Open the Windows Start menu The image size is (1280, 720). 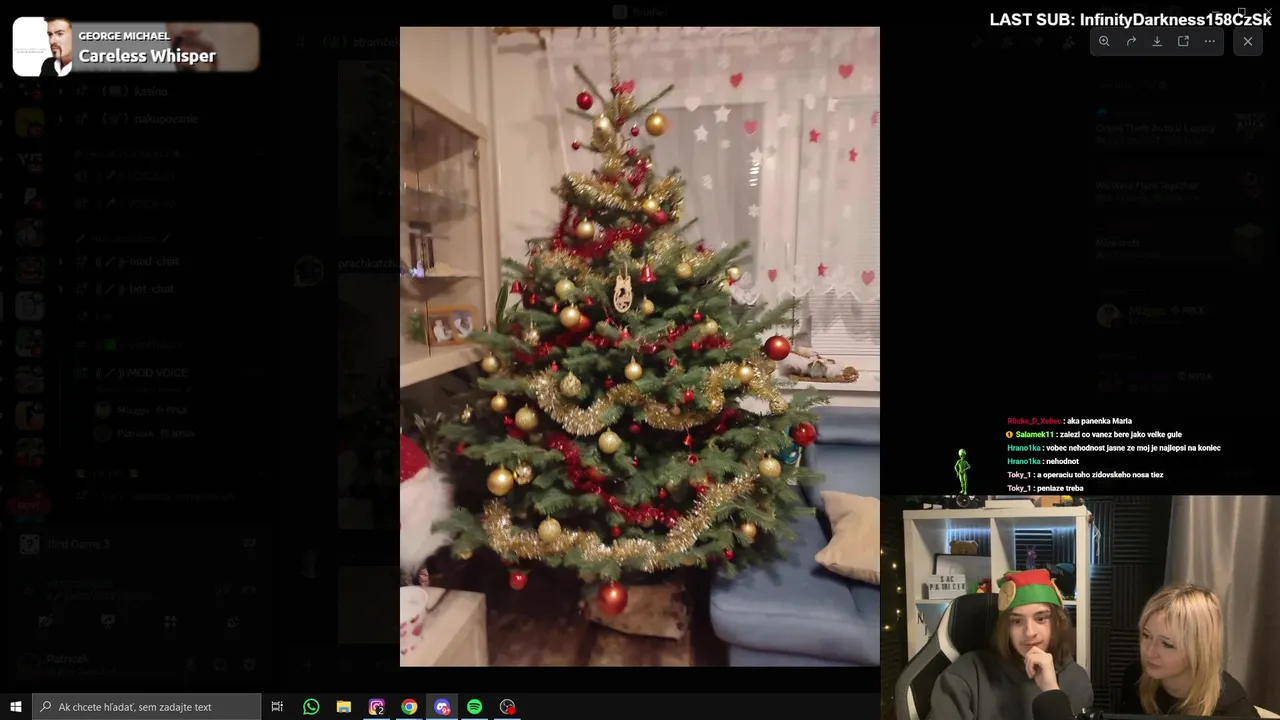[16, 707]
